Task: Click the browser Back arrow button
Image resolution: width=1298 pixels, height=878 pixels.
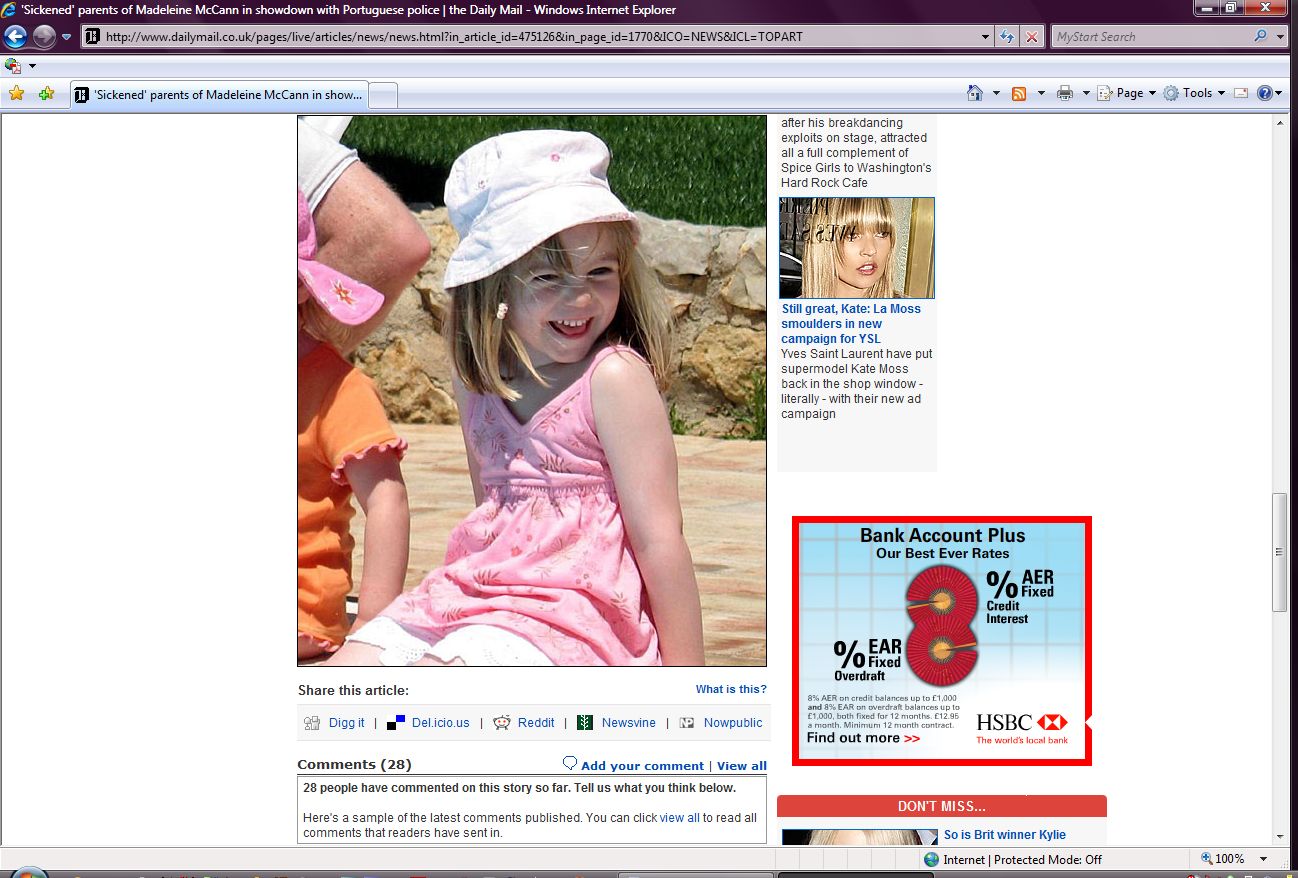Action: click(x=15, y=37)
